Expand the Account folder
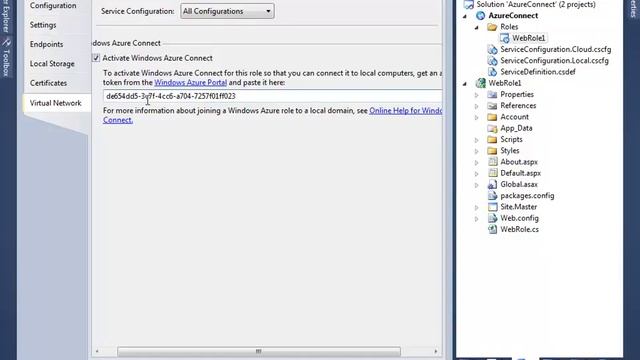640x360 pixels. [476, 117]
